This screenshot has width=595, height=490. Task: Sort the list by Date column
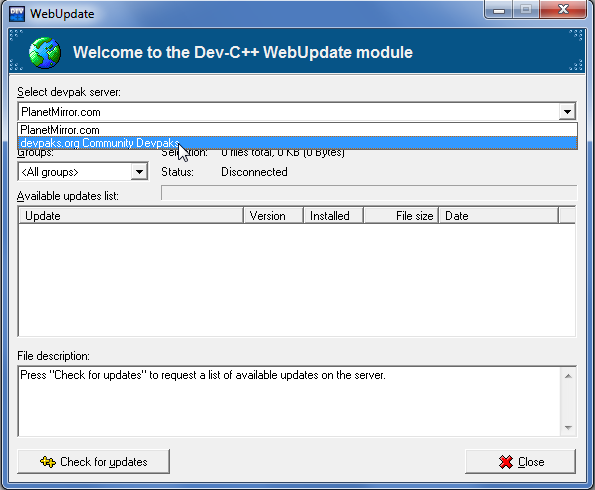click(499, 216)
